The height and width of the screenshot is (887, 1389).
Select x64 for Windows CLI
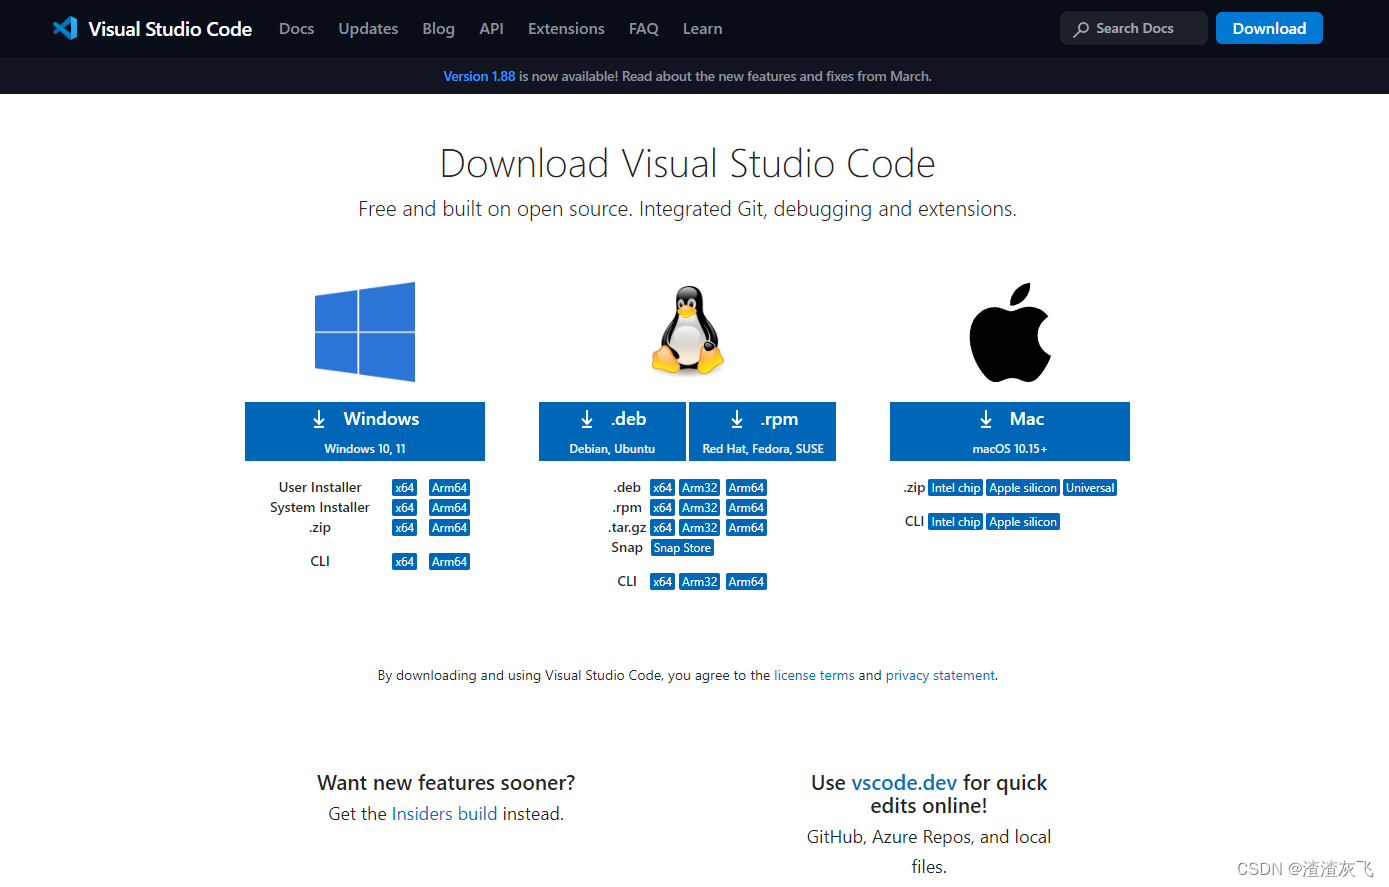[x=404, y=562]
